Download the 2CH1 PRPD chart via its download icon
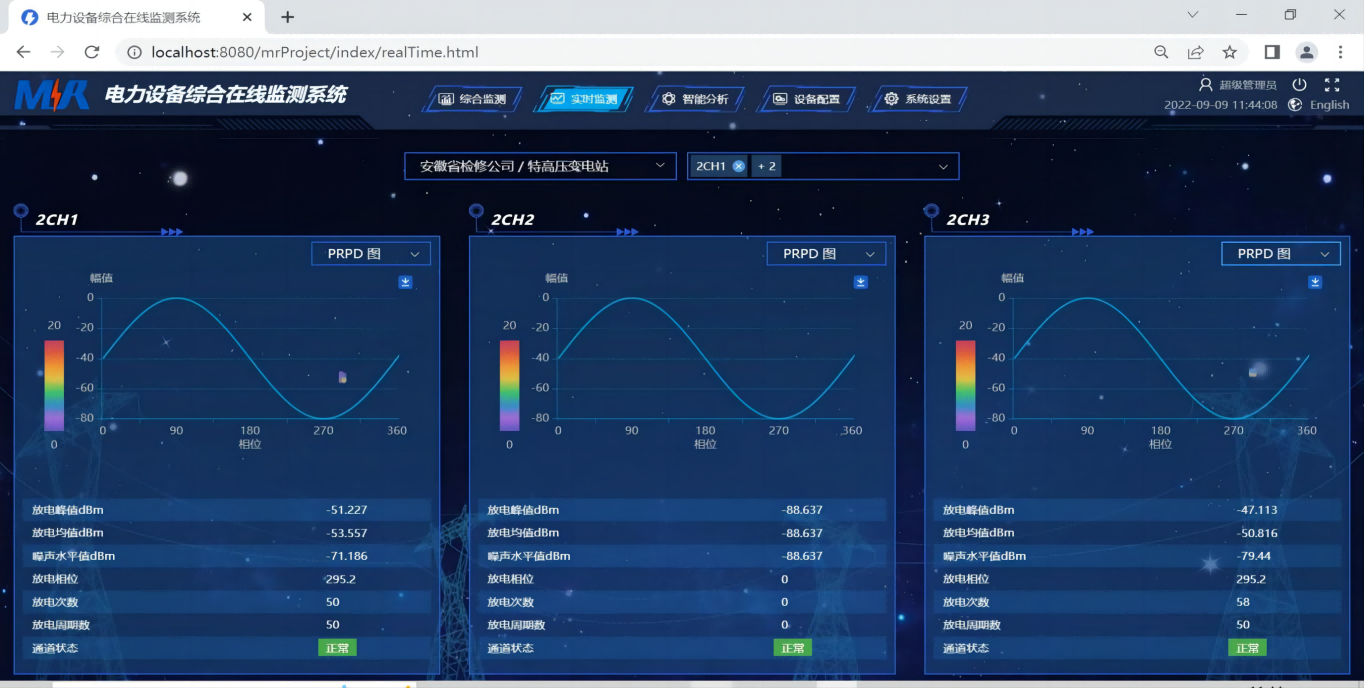This screenshot has height=688, width=1364. pos(405,282)
